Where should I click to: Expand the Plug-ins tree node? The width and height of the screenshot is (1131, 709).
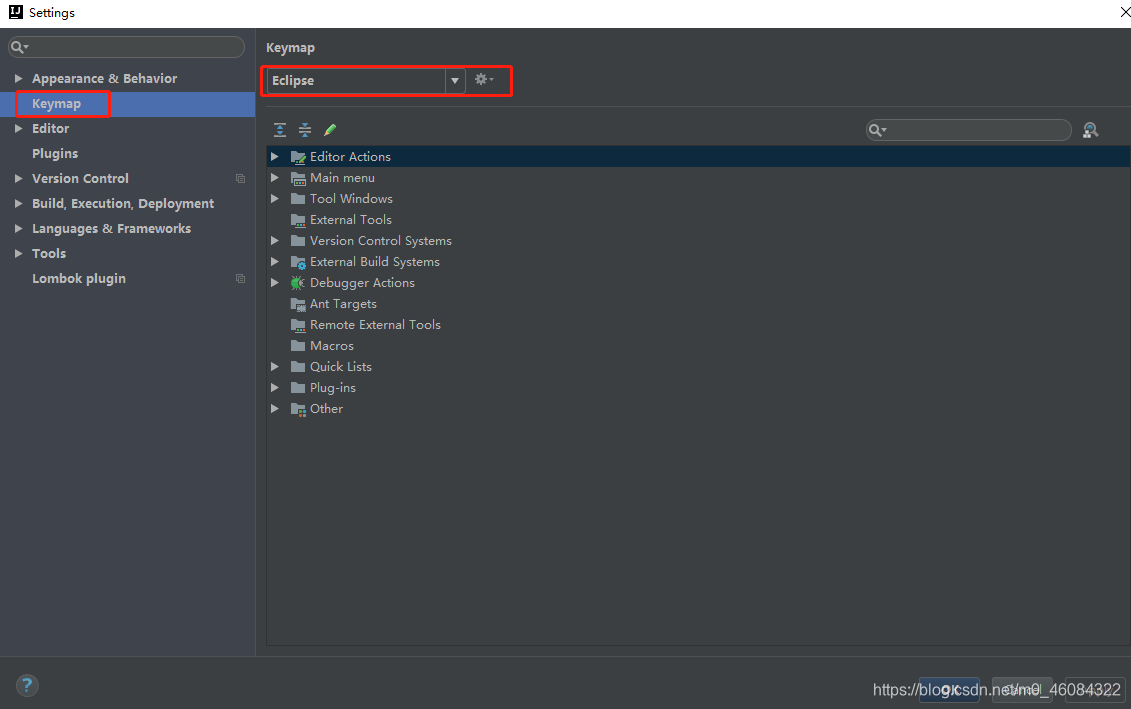click(x=275, y=388)
